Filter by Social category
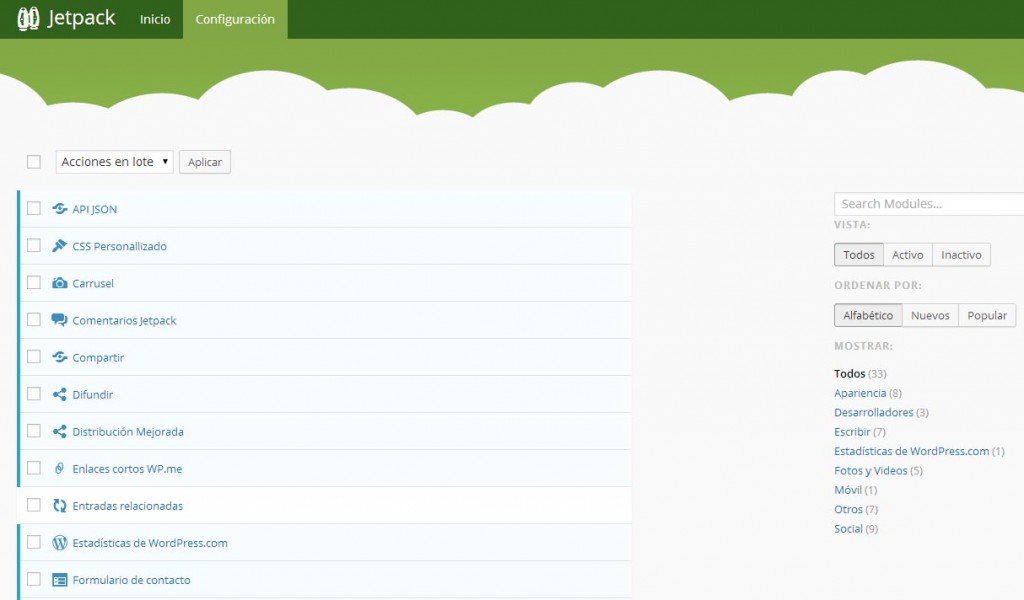 click(x=848, y=529)
